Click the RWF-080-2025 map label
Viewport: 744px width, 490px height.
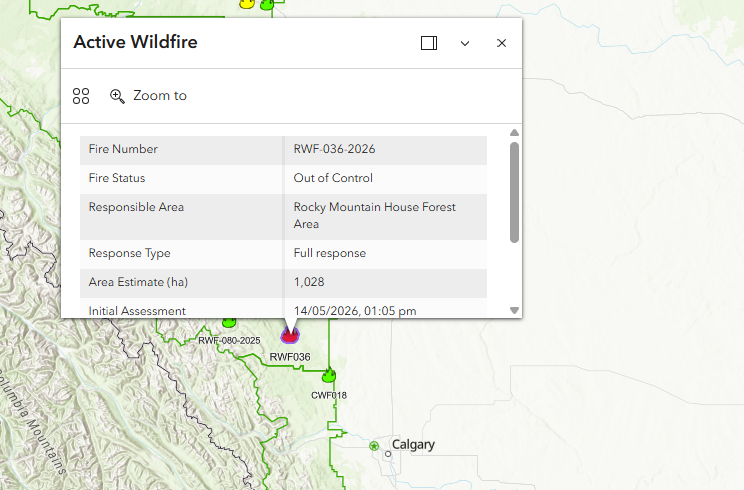pos(229,341)
